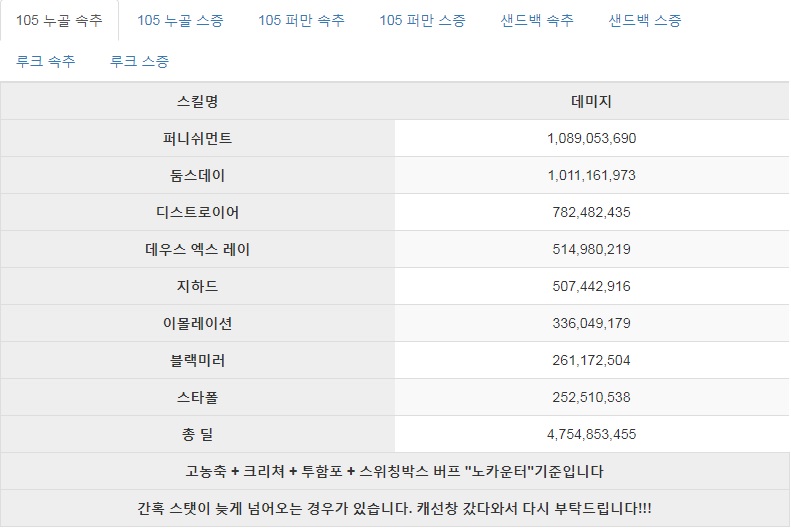Screen dimensions: 791x529
Task: Click the total damage value 4,754,853,455
Action: [592, 434]
